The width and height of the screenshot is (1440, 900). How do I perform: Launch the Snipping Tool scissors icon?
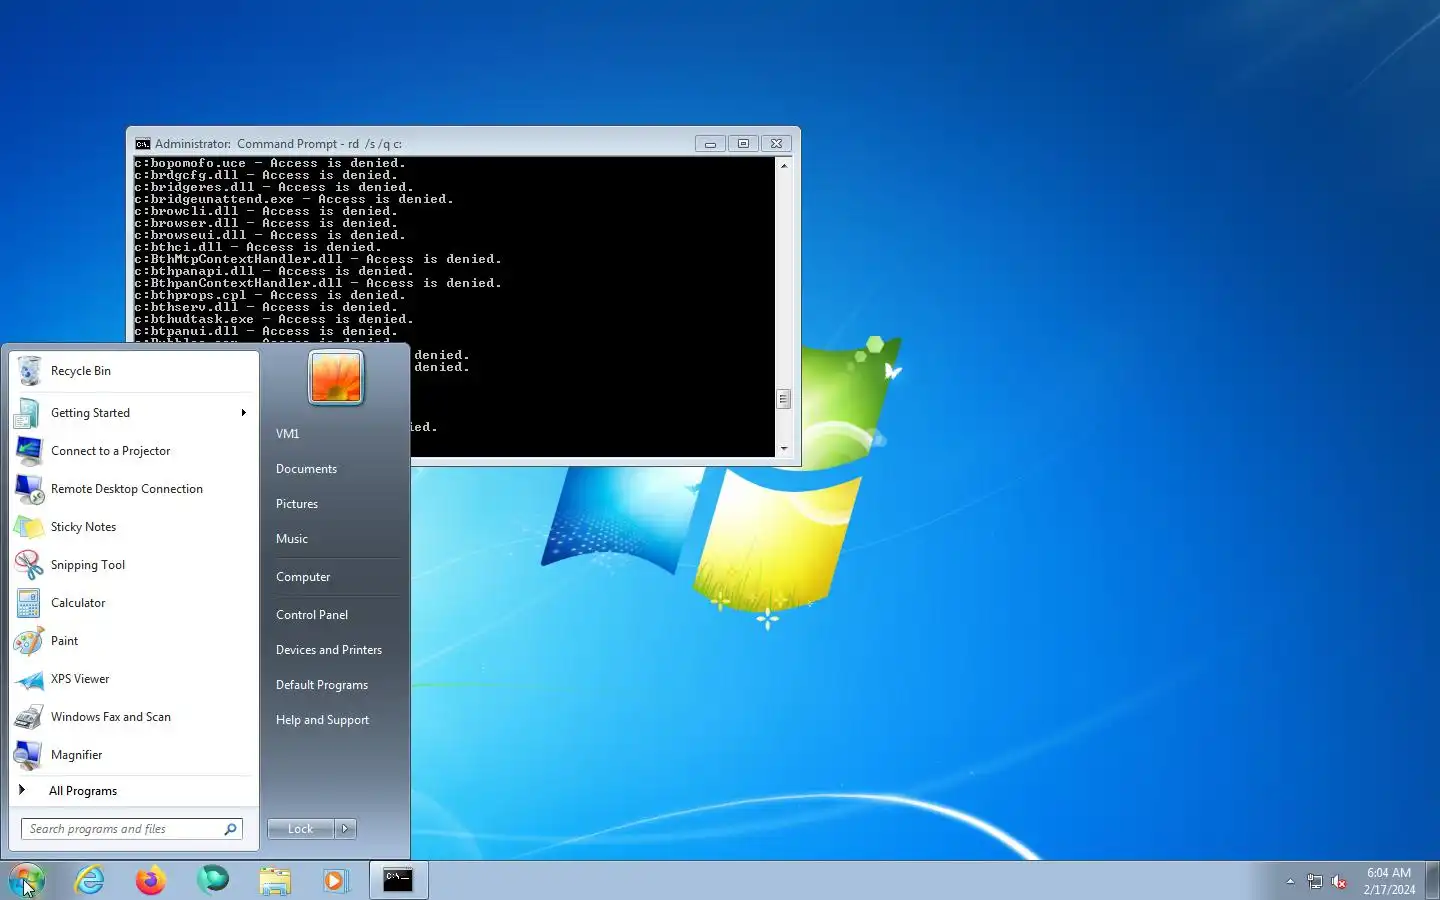[x=29, y=565]
